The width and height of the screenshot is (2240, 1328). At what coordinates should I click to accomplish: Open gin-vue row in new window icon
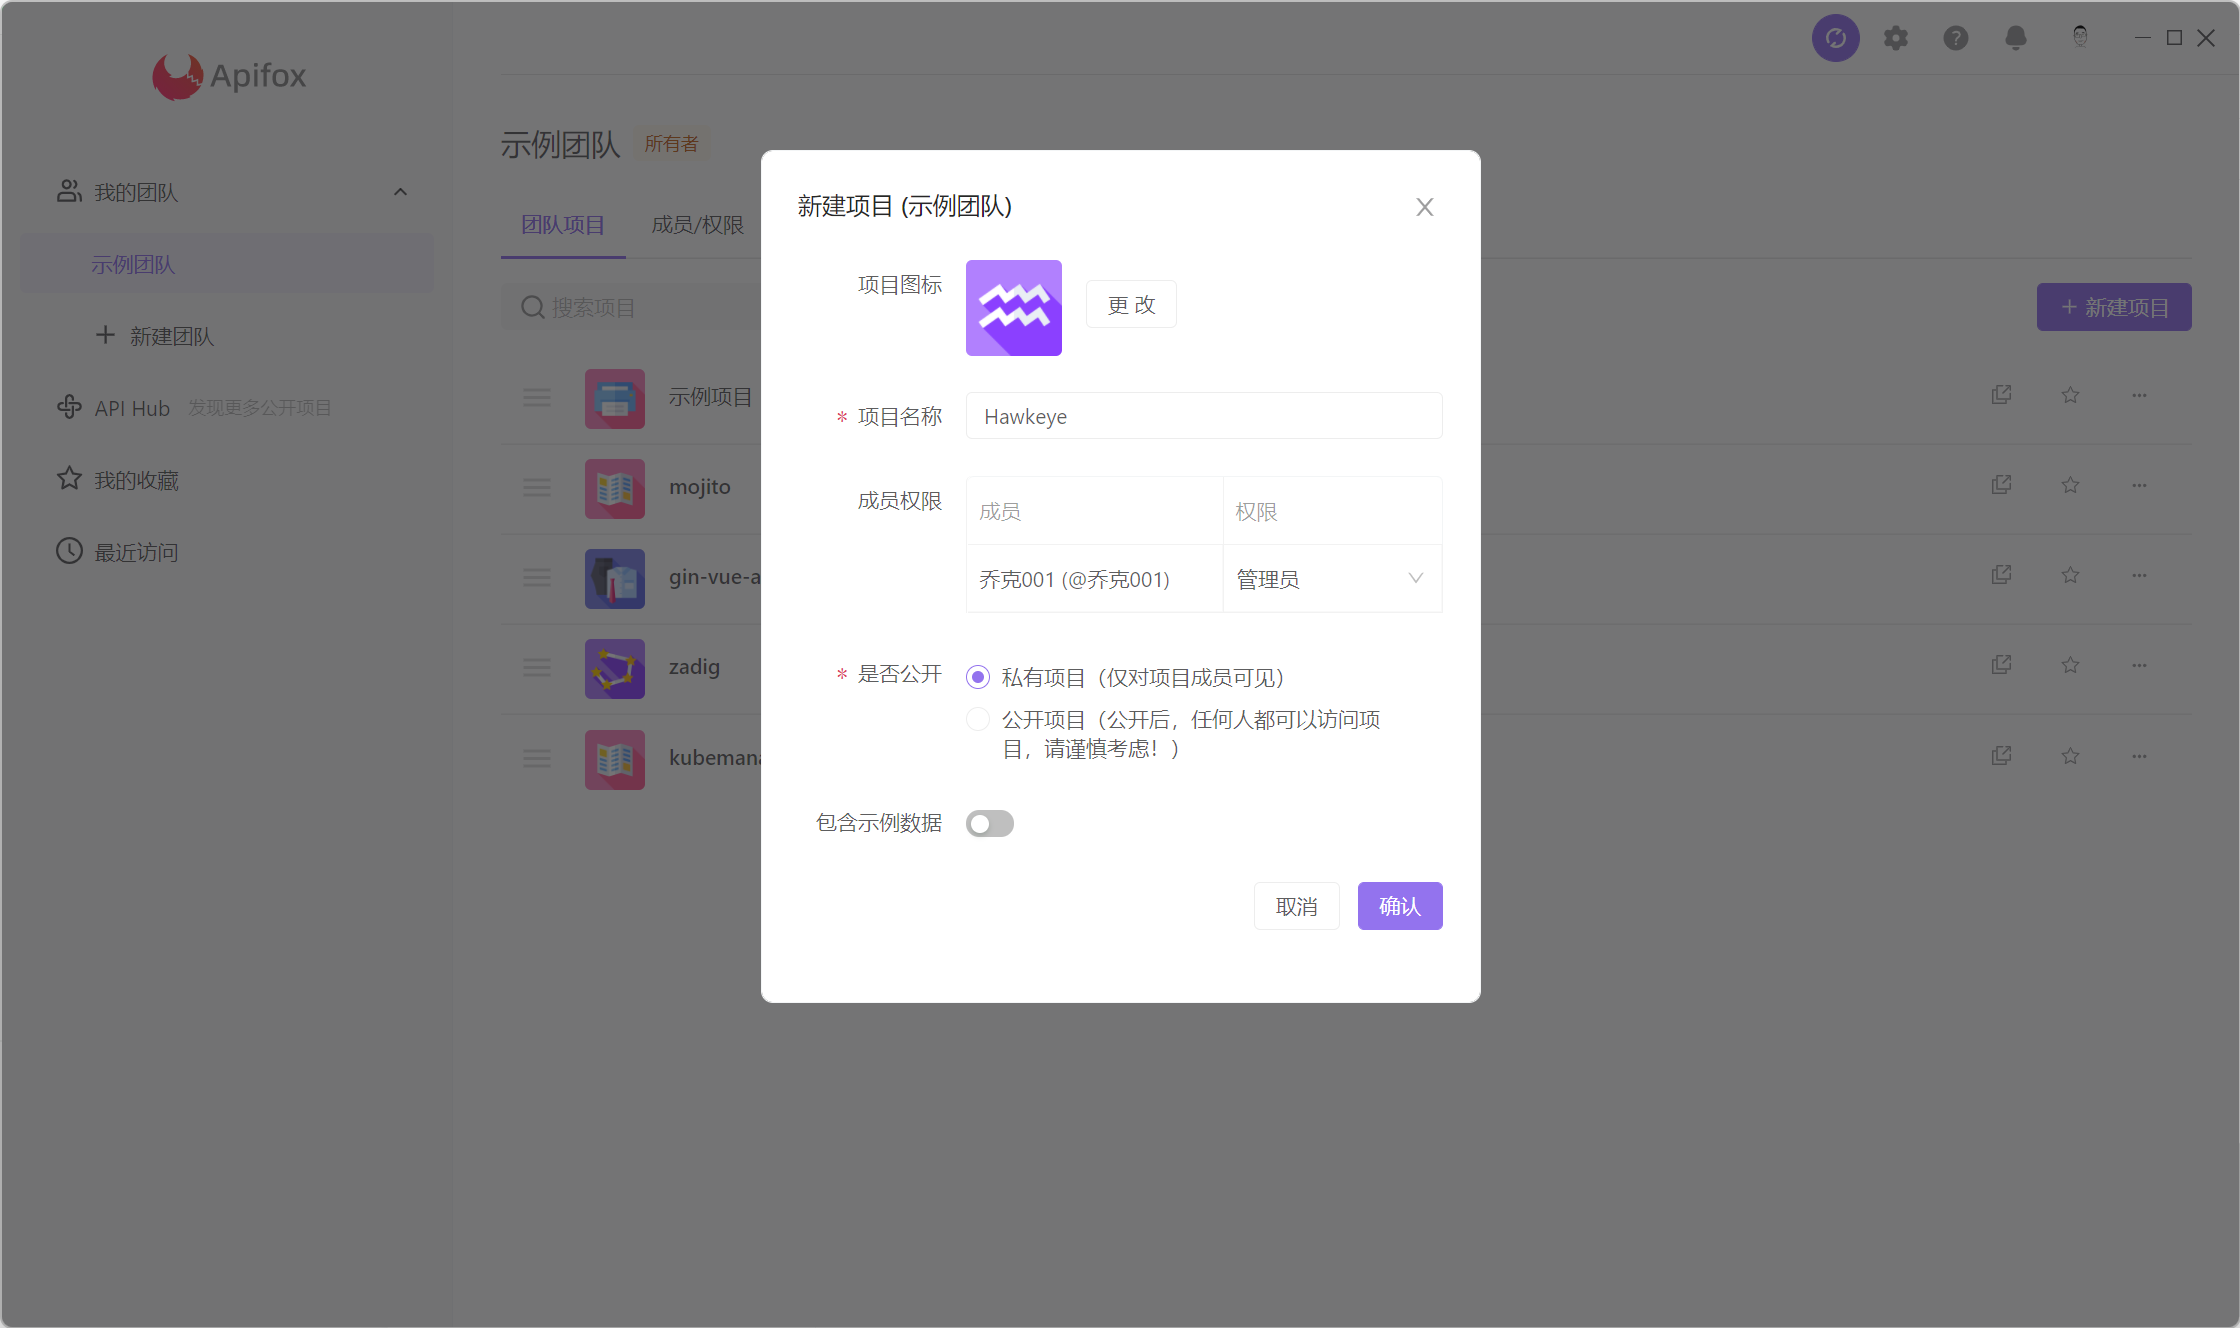point(2001,575)
